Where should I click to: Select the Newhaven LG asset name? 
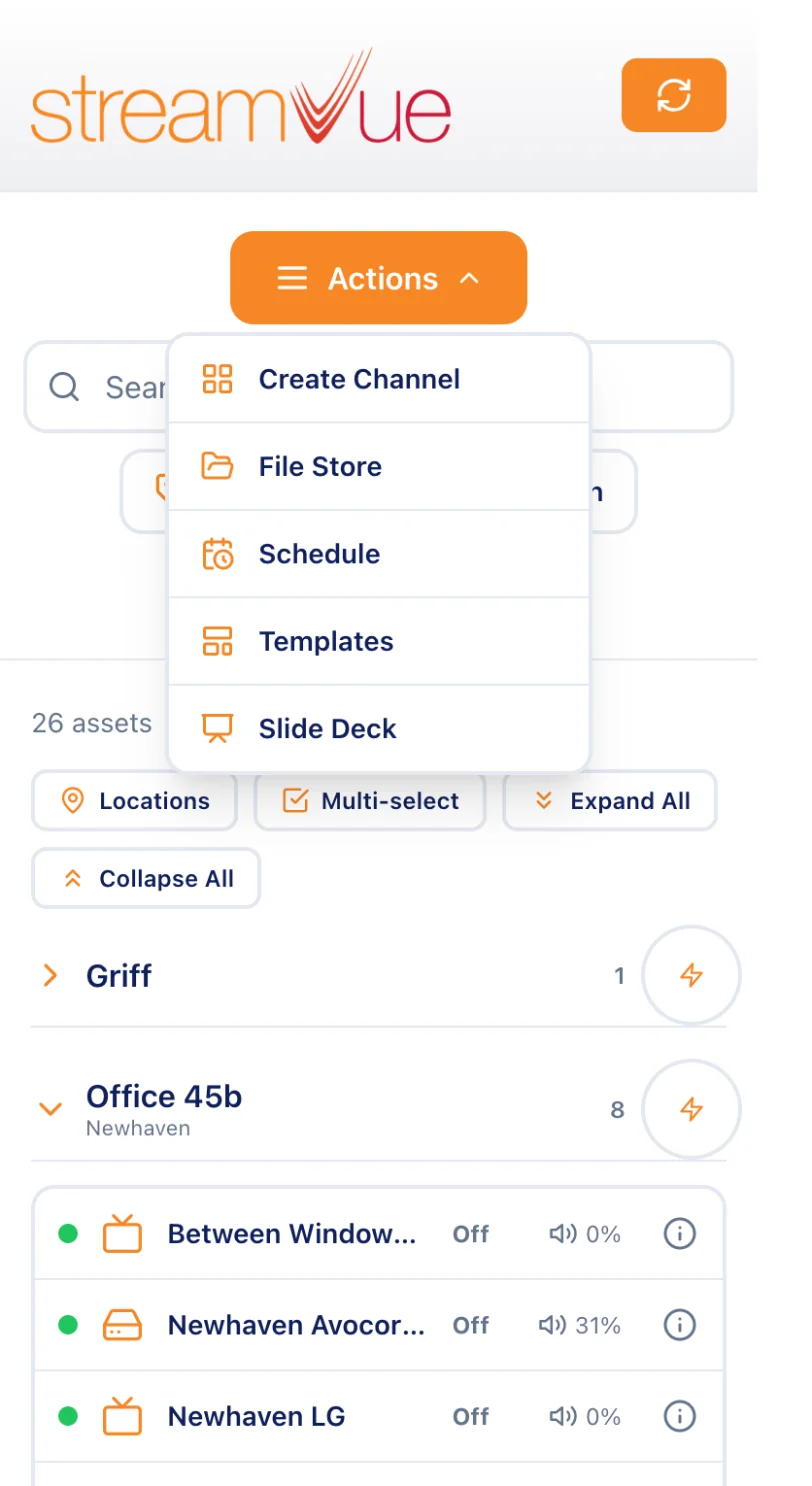(x=256, y=1416)
